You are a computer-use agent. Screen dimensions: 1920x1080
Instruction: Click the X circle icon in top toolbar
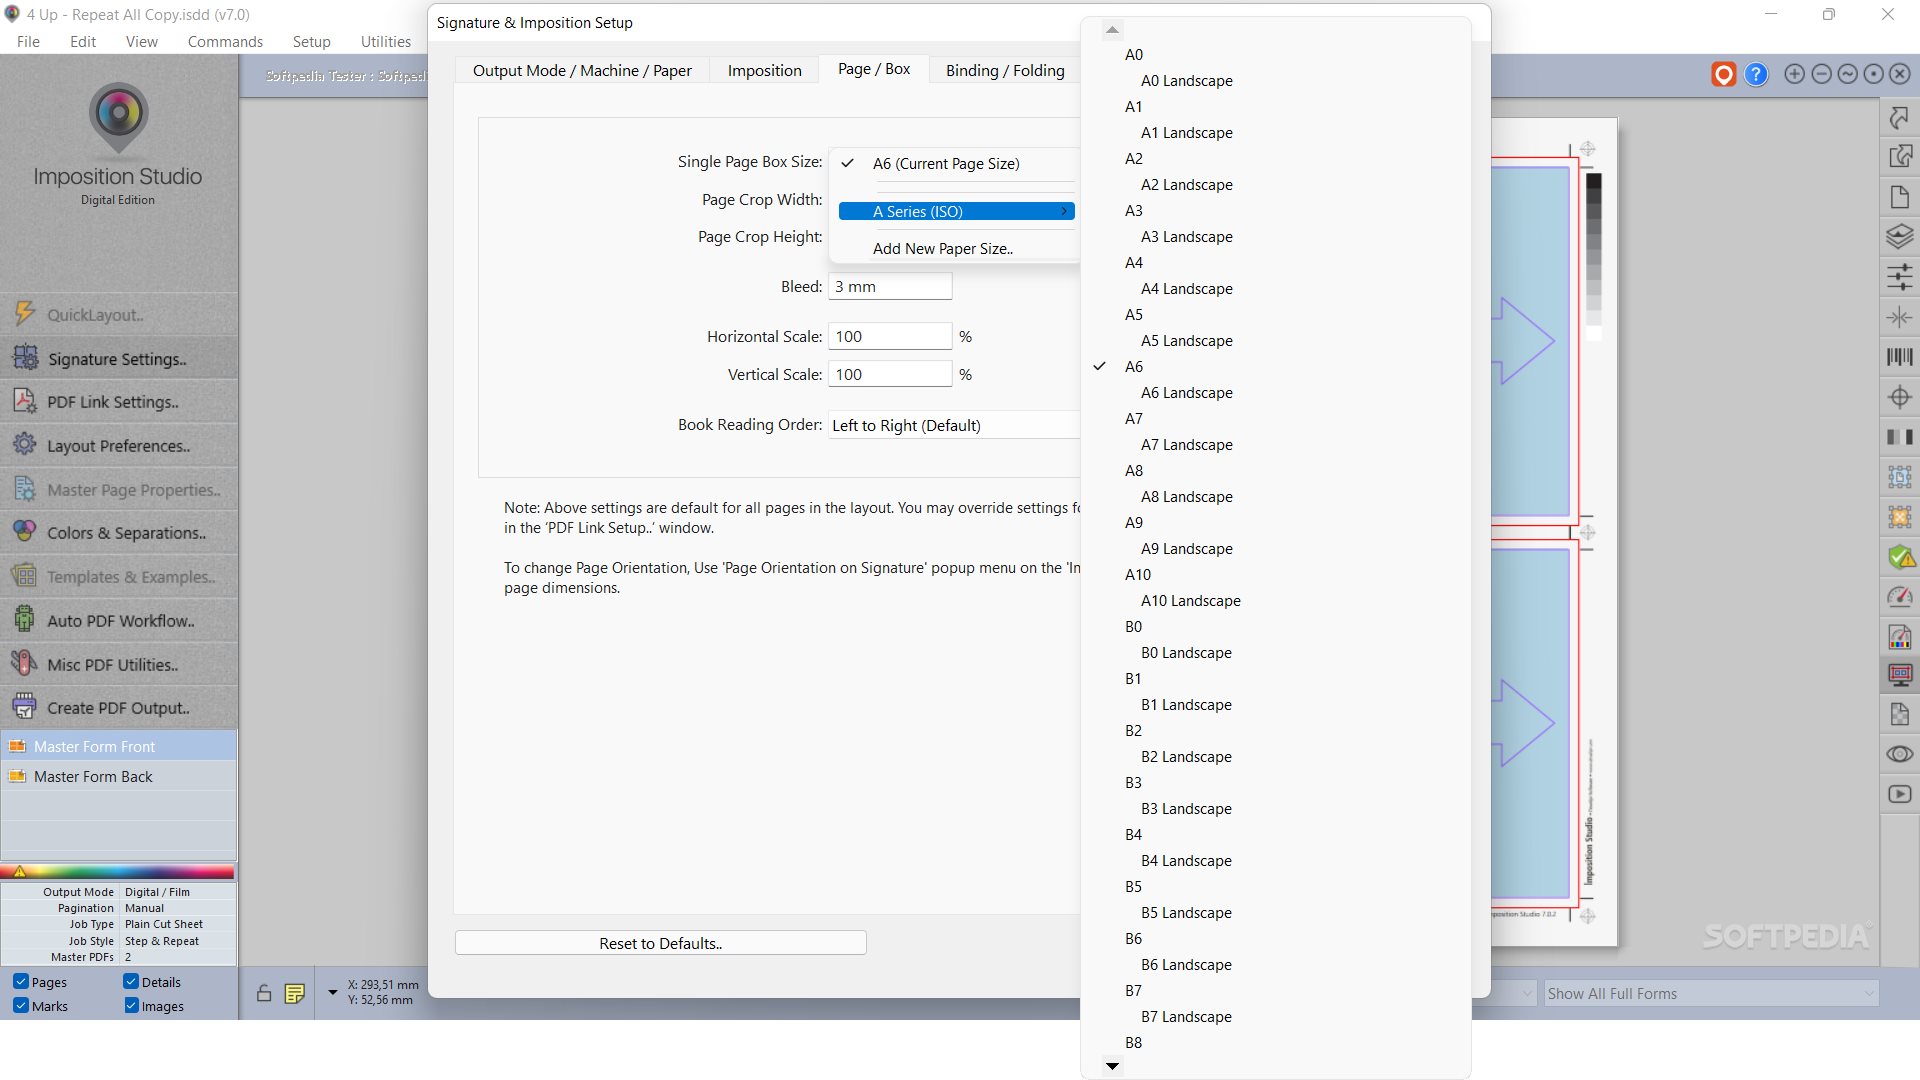pos(1899,74)
